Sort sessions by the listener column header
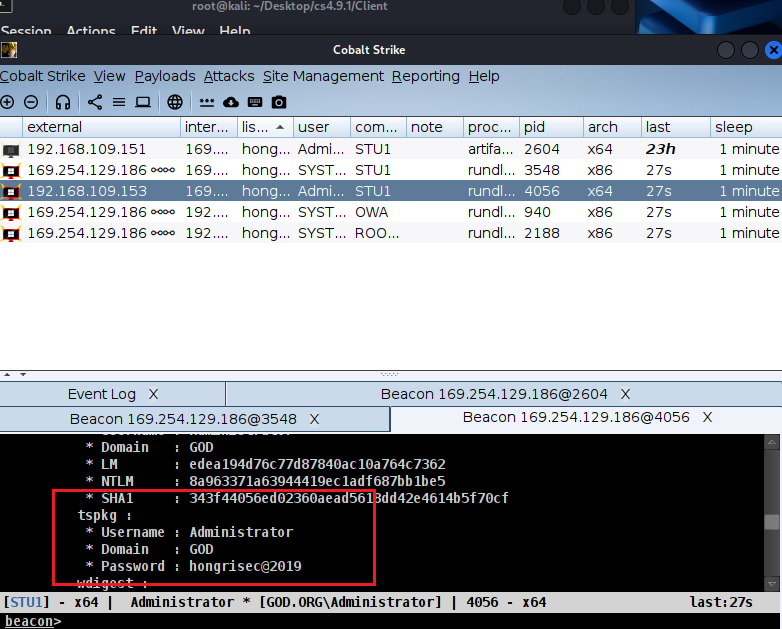The width and height of the screenshot is (782, 629). (265, 127)
